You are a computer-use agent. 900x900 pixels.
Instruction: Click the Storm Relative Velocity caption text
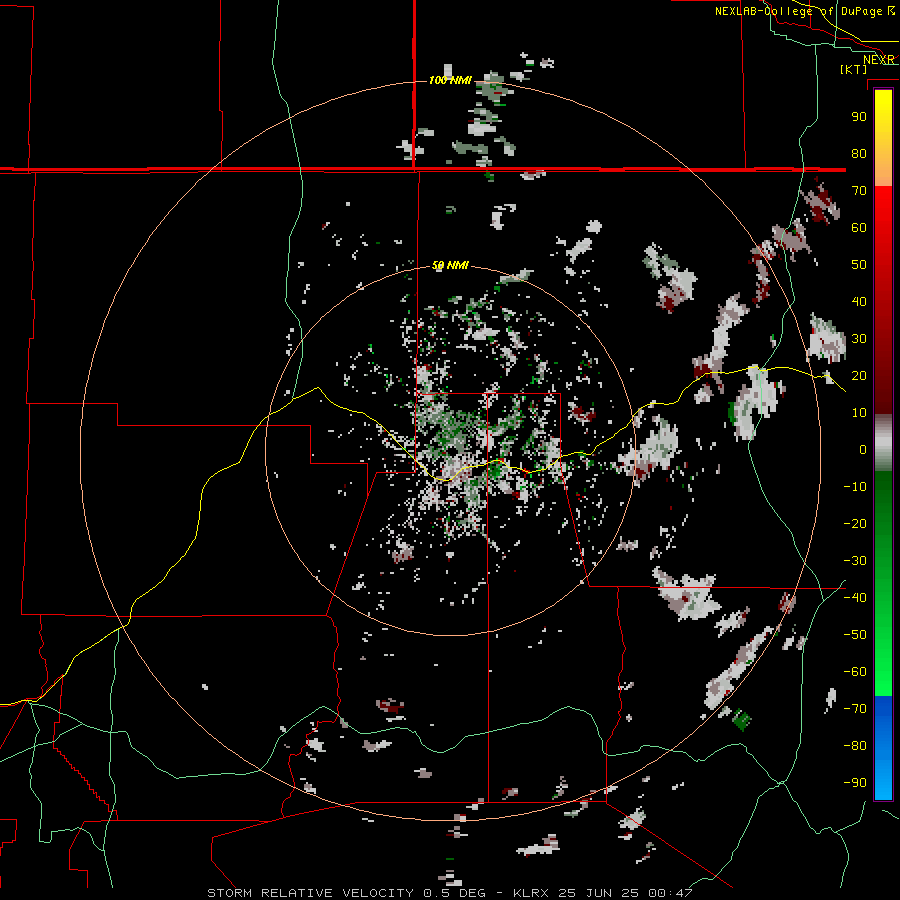tap(449, 893)
